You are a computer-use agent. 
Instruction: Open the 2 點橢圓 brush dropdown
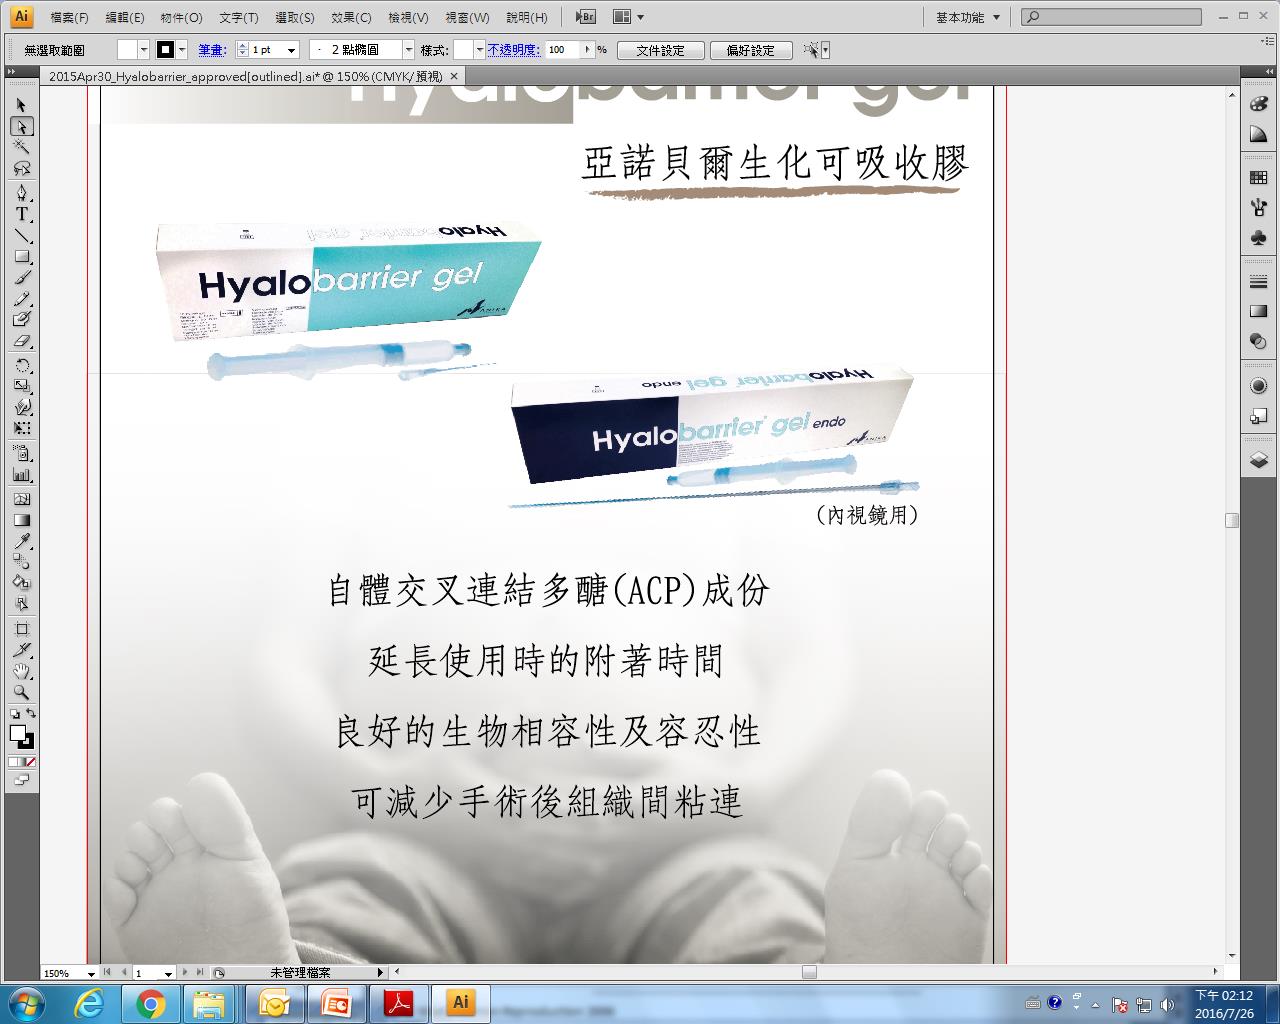coord(408,50)
